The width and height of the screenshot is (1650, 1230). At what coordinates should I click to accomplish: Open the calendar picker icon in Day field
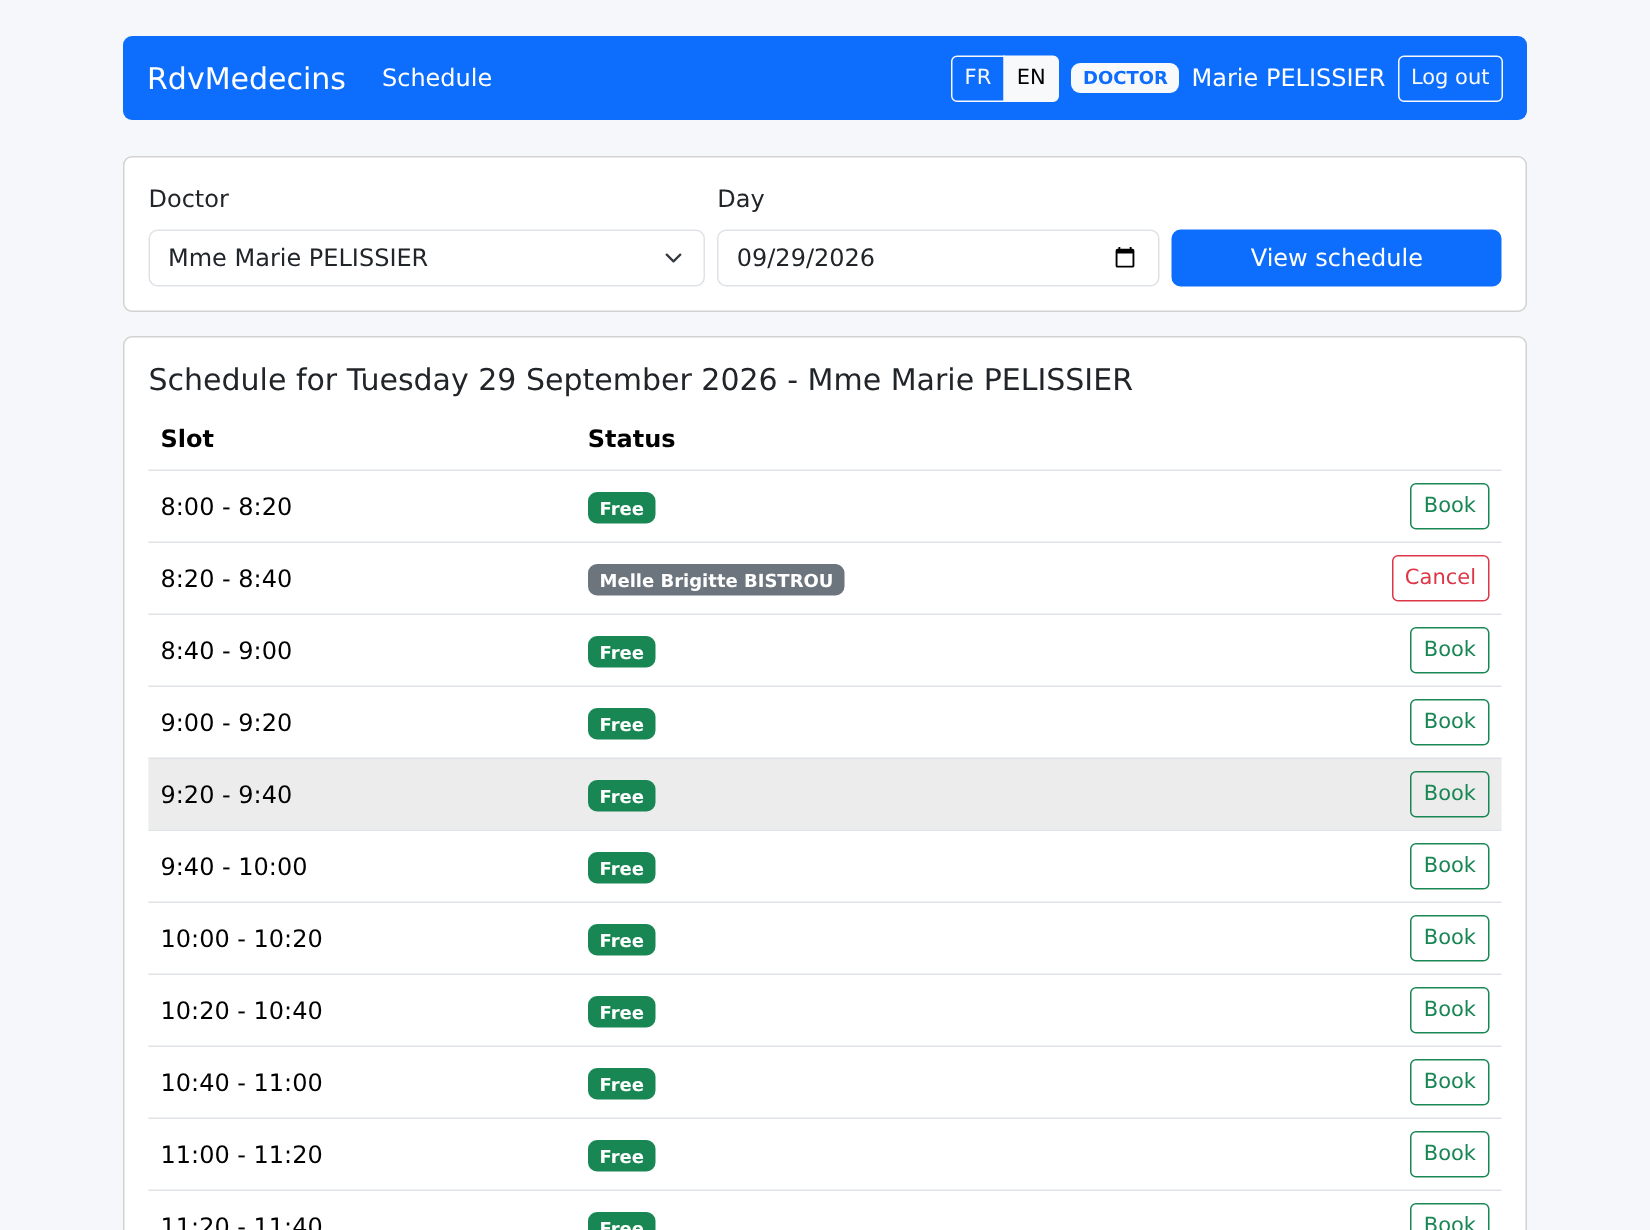(x=1125, y=258)
